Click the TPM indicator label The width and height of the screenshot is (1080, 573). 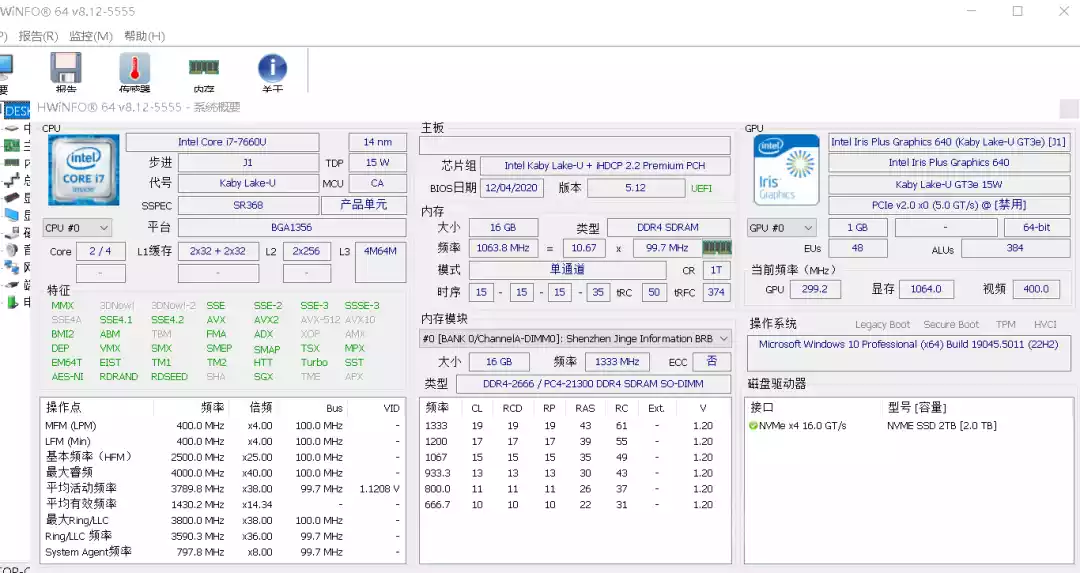coord(1006,324)
